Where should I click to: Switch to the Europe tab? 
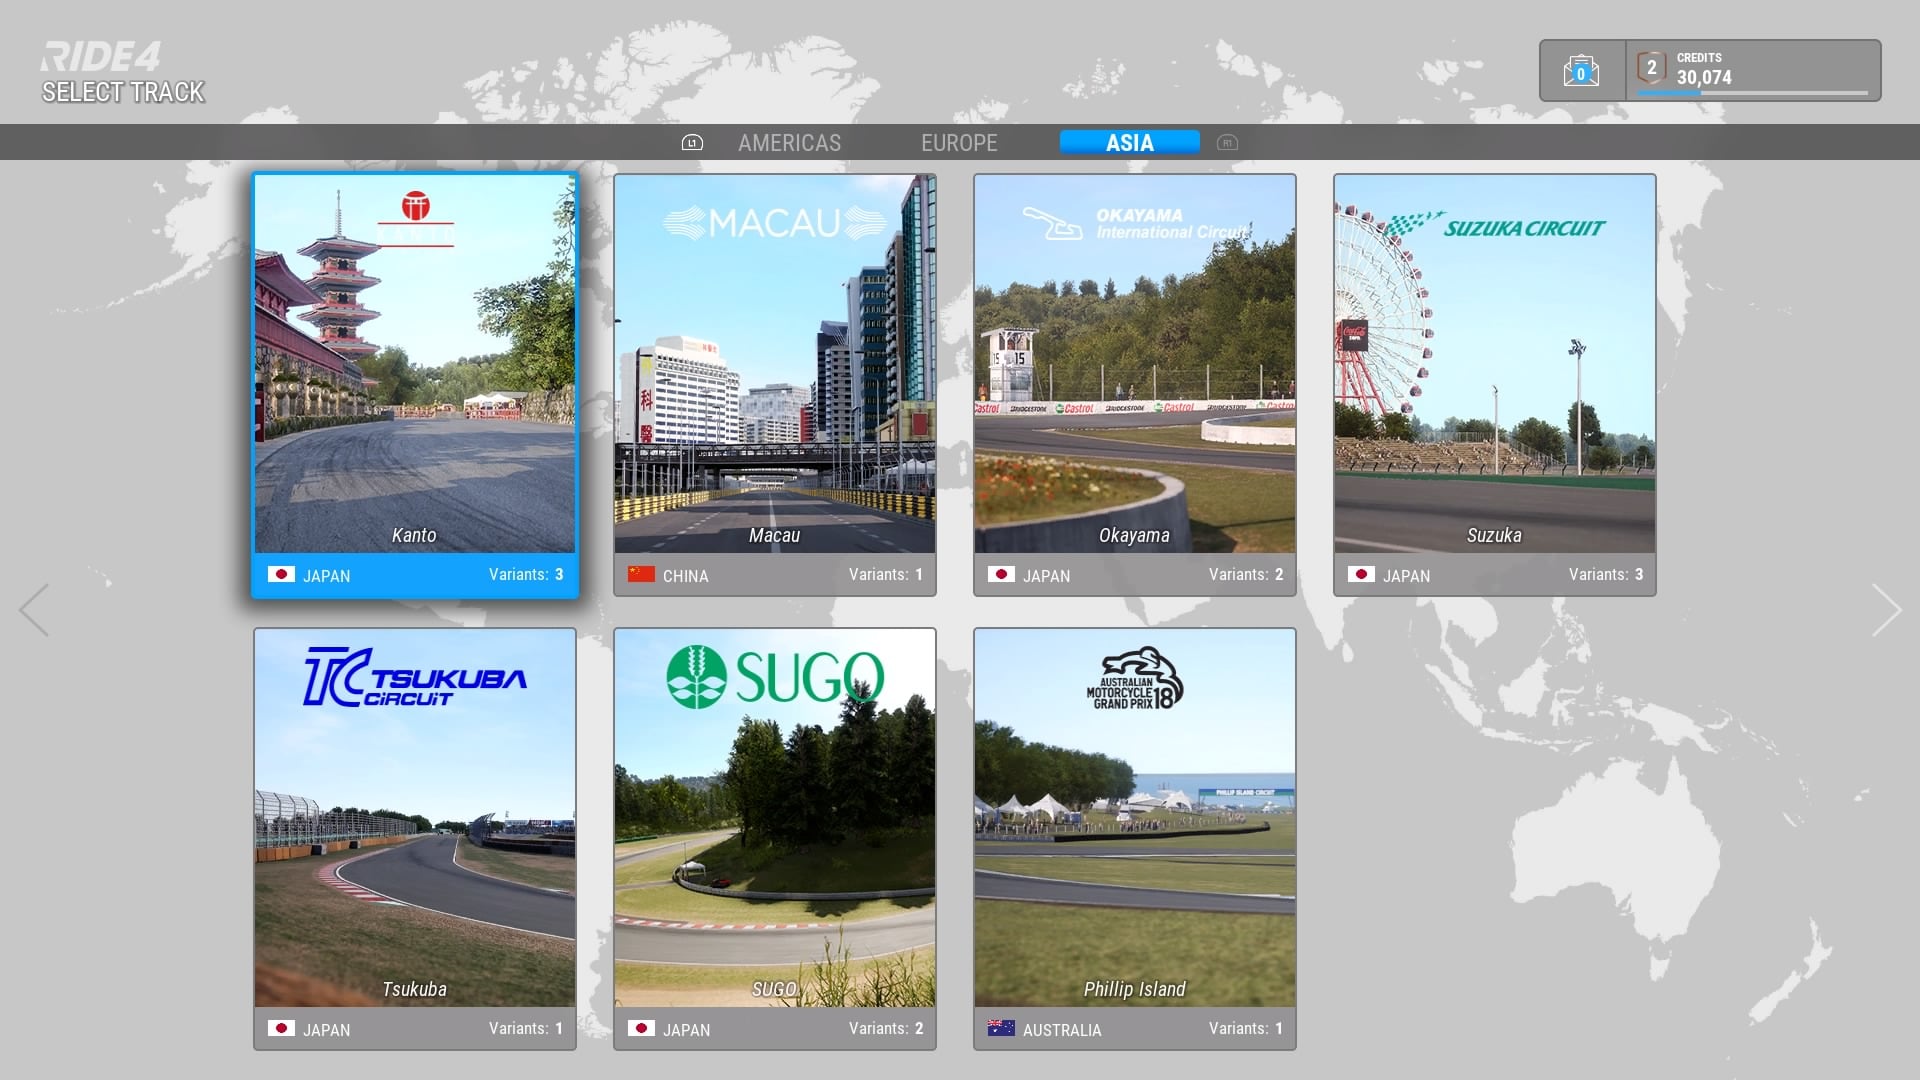coord(959,143)
